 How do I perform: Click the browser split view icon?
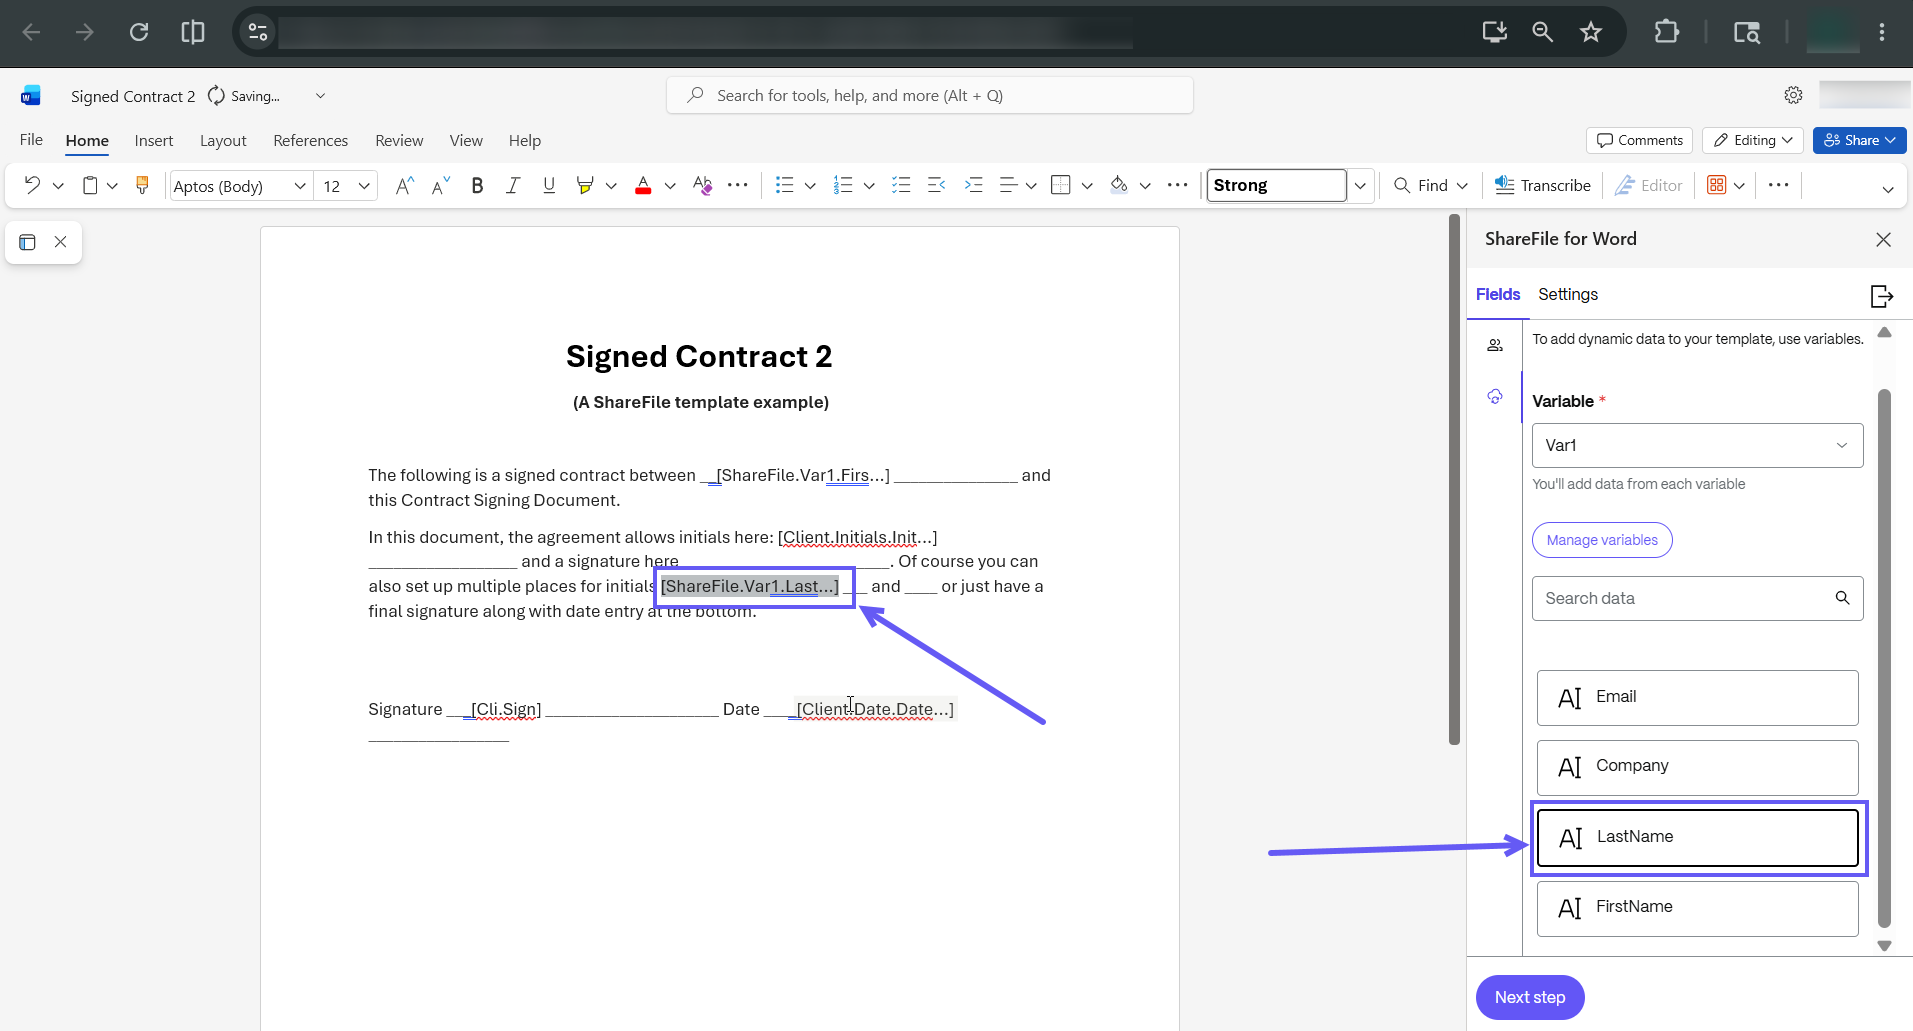point(193,32)
